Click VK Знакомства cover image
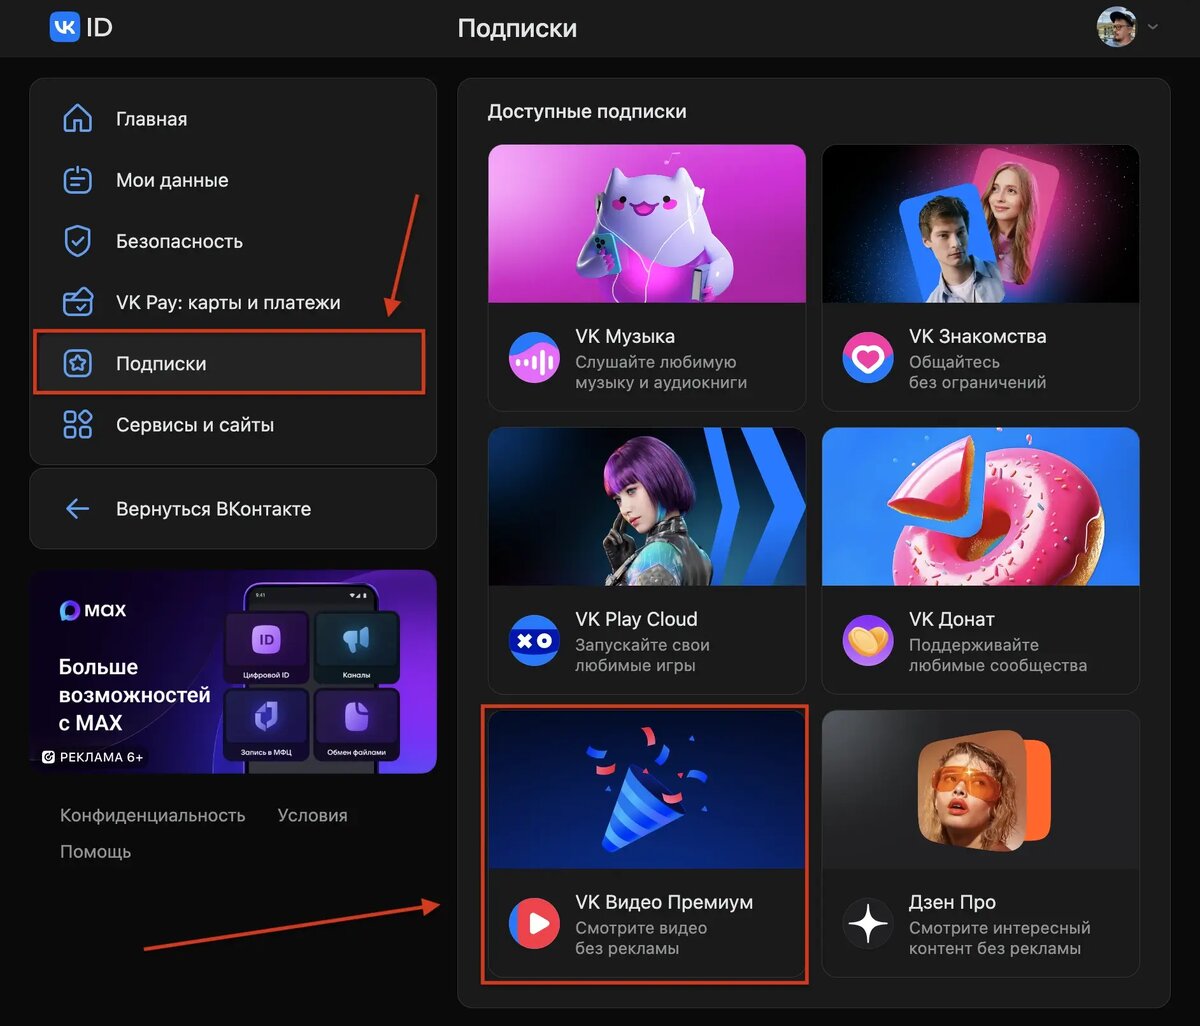 pos(980,224)
